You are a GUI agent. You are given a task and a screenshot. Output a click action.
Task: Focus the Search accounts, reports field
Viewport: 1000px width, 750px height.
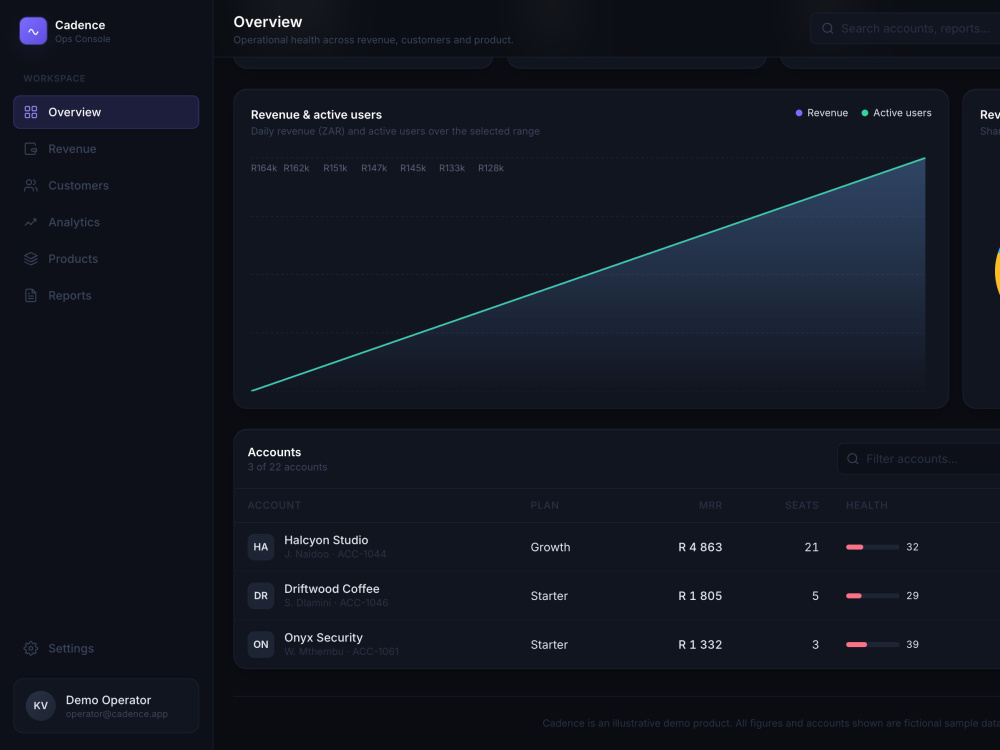[x=906, y=28]
